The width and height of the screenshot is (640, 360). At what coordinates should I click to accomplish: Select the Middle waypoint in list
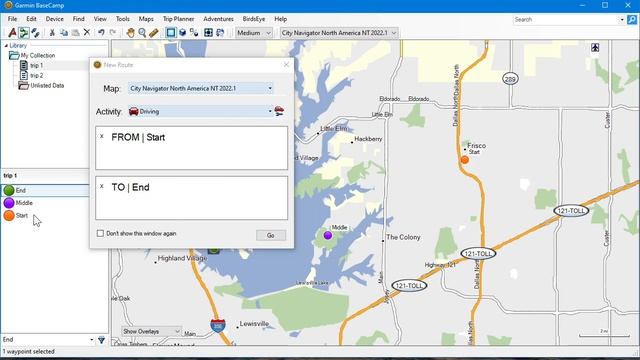tap(45, 203)
